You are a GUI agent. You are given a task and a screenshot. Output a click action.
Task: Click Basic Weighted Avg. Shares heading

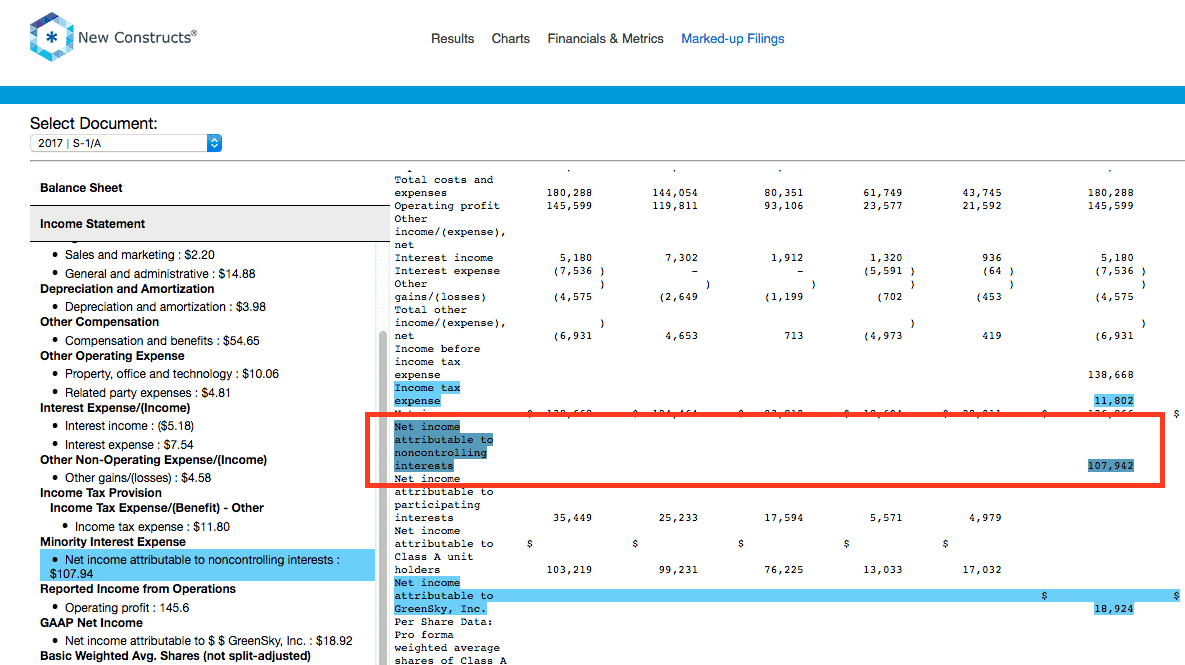(x=175, y=656)
